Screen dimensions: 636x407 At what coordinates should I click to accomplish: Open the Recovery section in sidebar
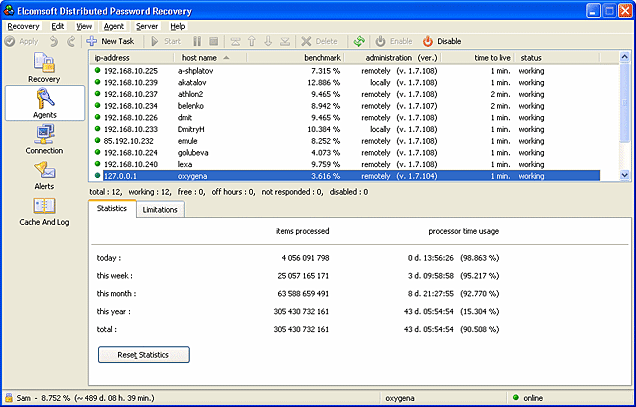click(x=44, y=68)
